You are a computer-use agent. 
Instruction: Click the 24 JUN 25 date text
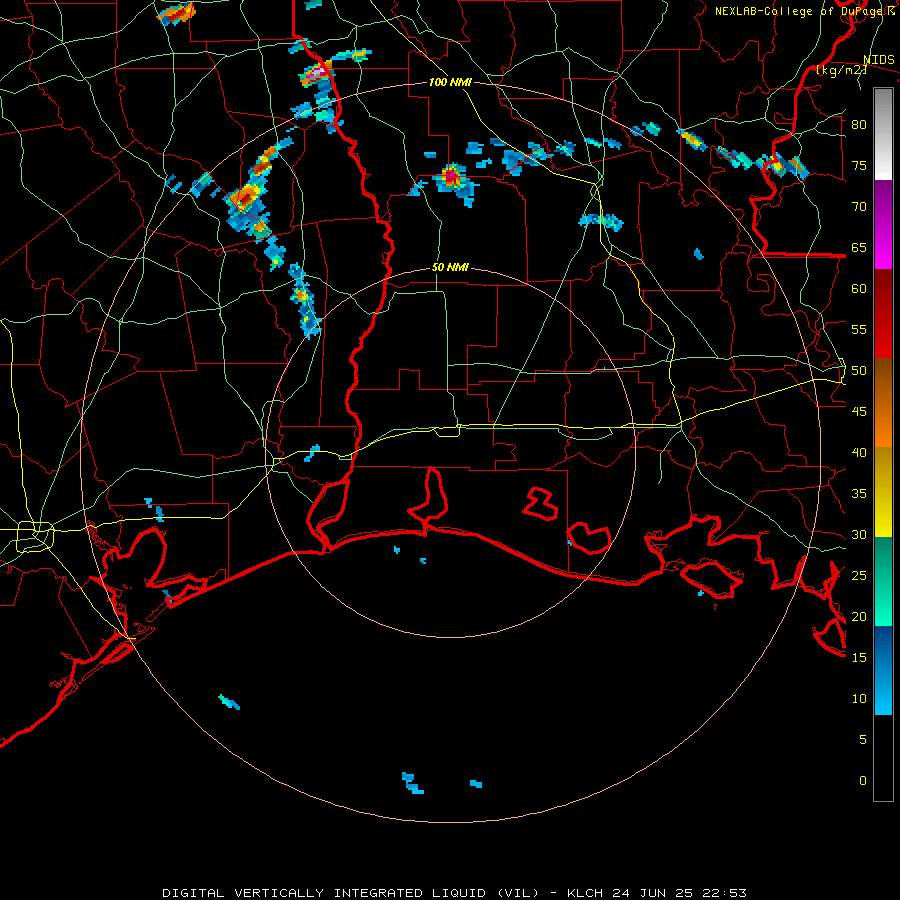654,893
